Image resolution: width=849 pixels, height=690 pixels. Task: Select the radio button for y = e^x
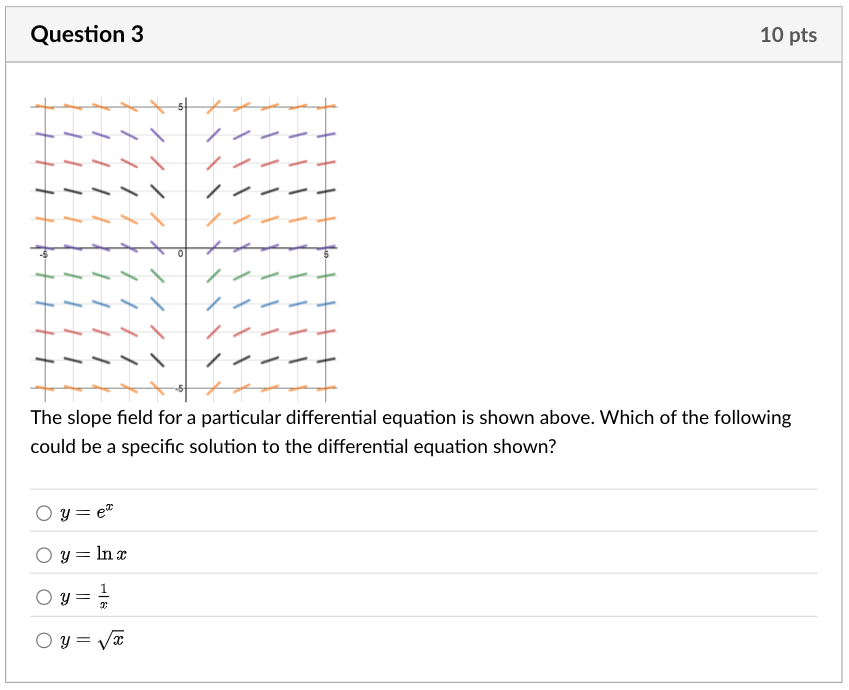(x=44, y=513)
